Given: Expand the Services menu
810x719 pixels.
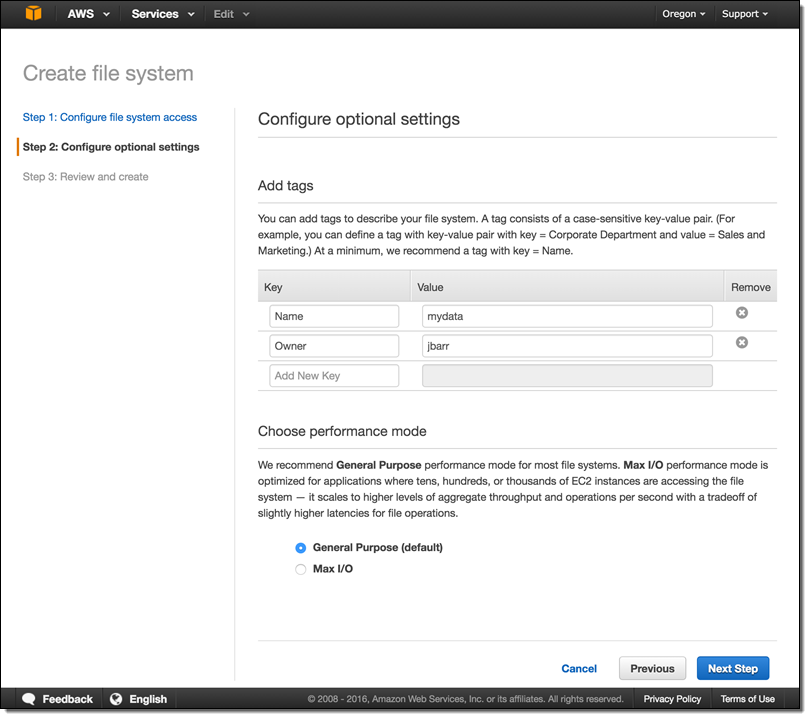Looking at the screenshot, I should pyautogui.click(x=161, y=14).
